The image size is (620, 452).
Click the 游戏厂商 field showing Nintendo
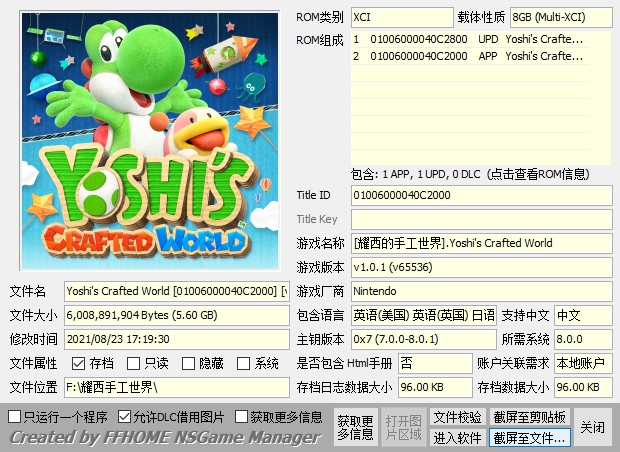pos(482,291)
